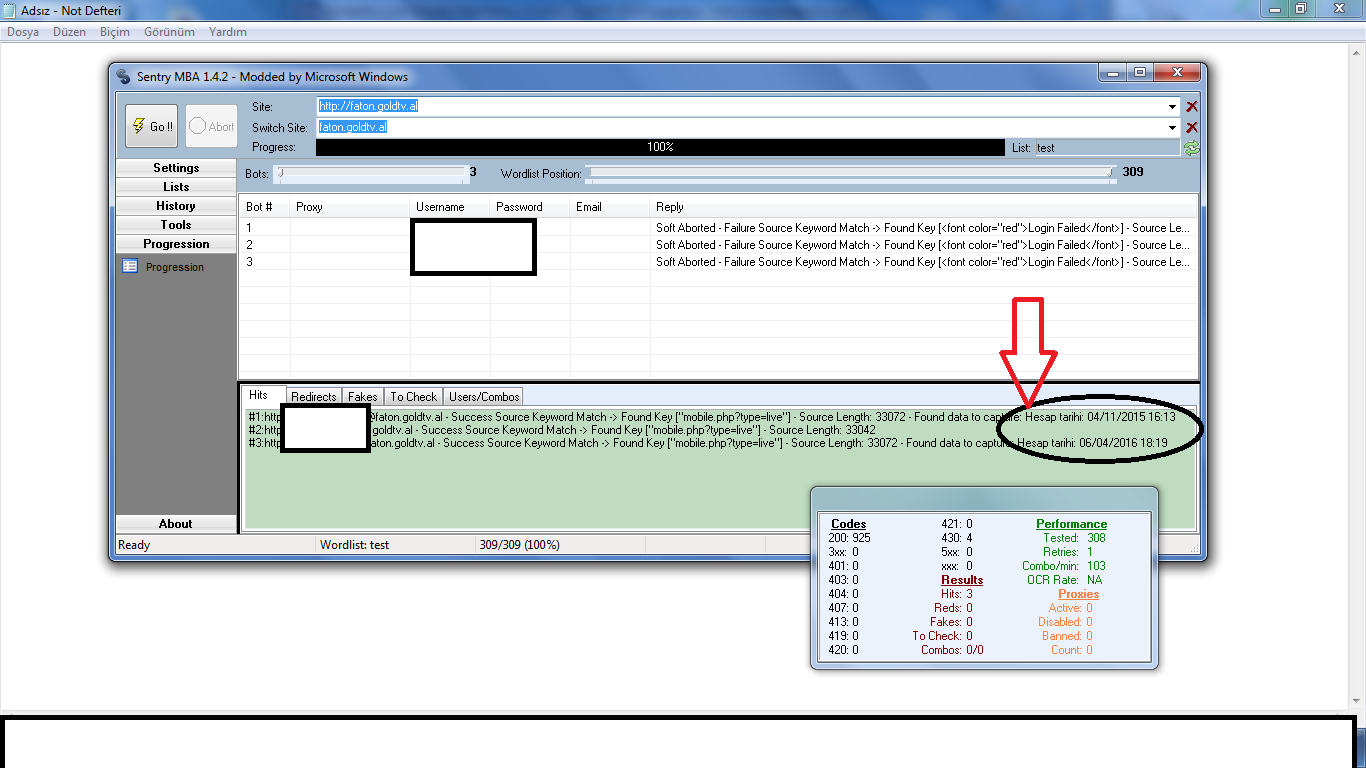Expand the Site URL dropdown arrow

coord(1172,106)
